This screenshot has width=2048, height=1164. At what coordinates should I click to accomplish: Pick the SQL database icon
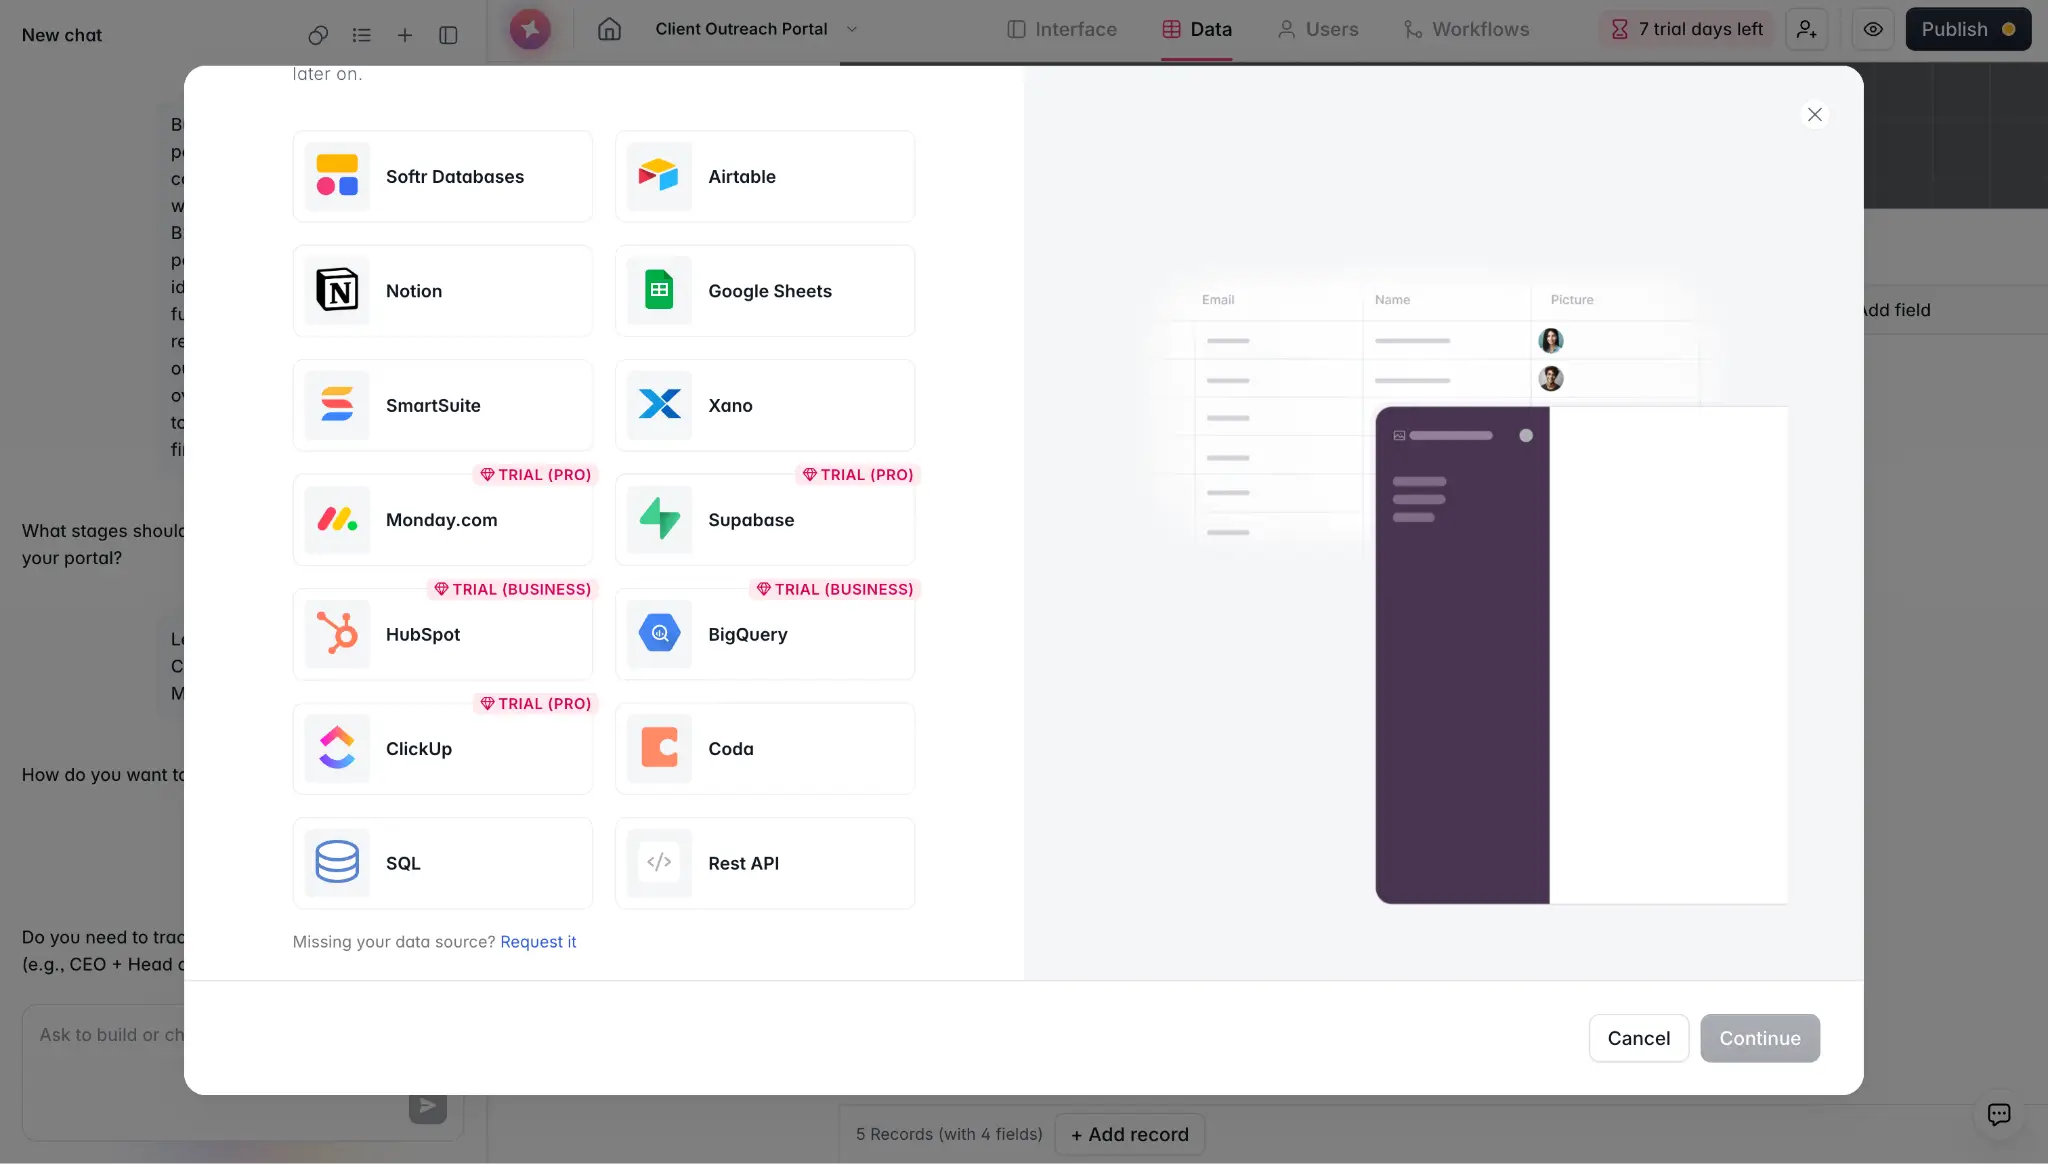pos(337,863)
